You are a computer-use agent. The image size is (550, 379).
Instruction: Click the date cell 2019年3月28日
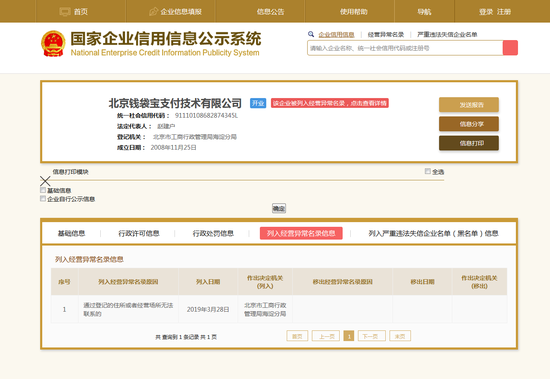[208, 310]
